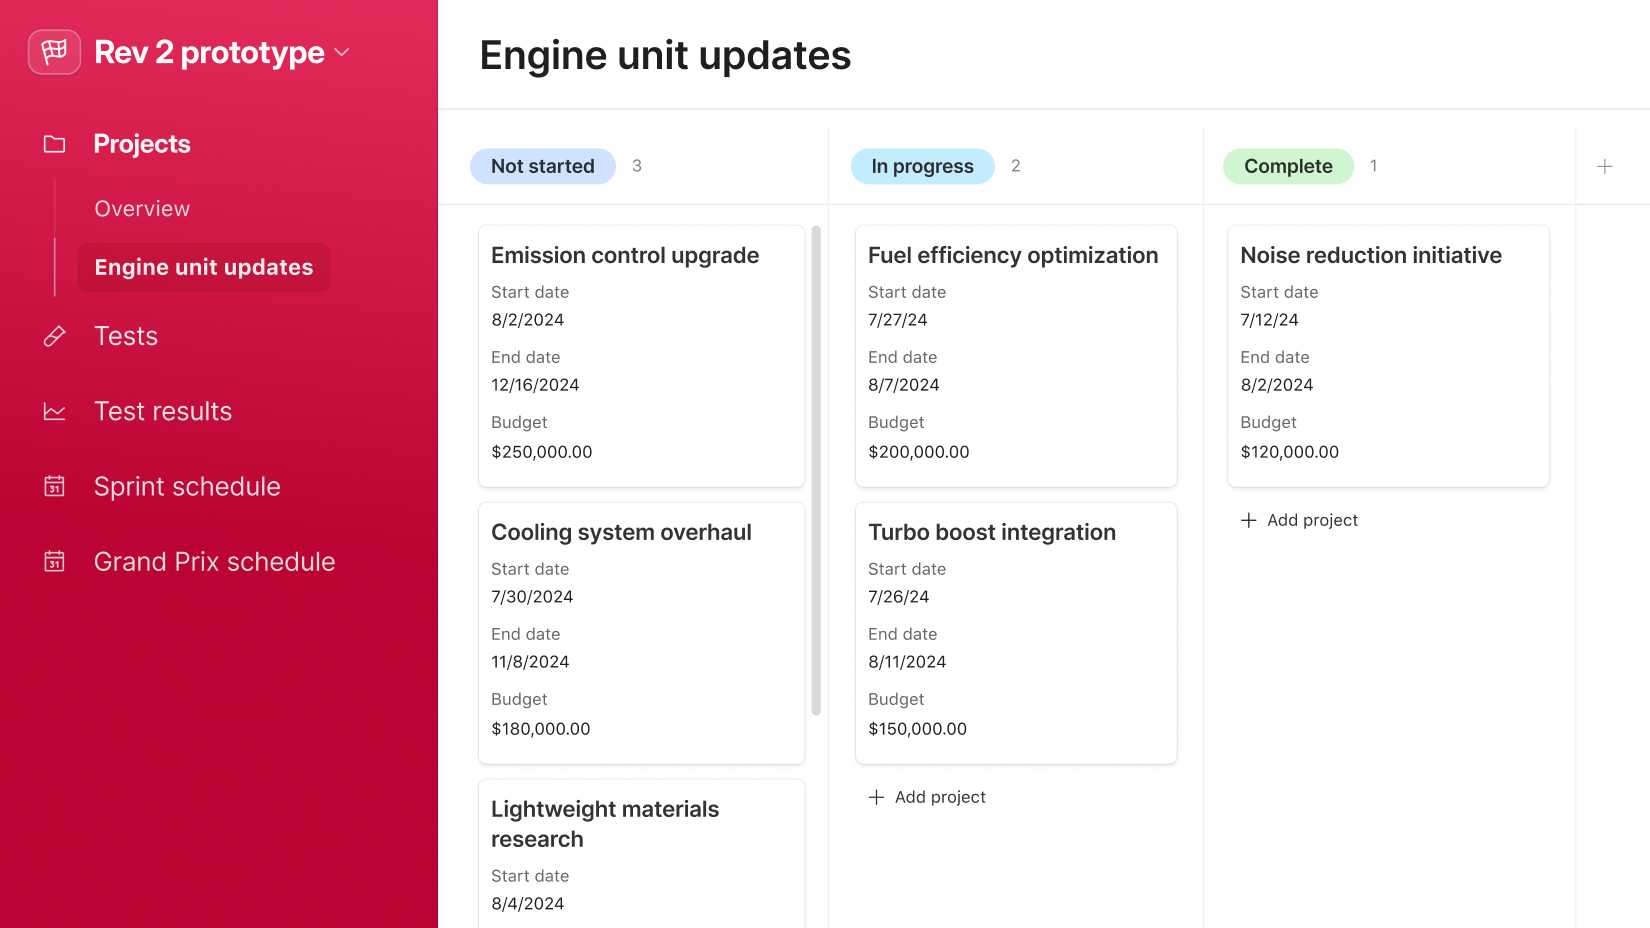1650x928 pixels.
Task: Click the 12/16/2024 end date
Action: tap(535, 385)
